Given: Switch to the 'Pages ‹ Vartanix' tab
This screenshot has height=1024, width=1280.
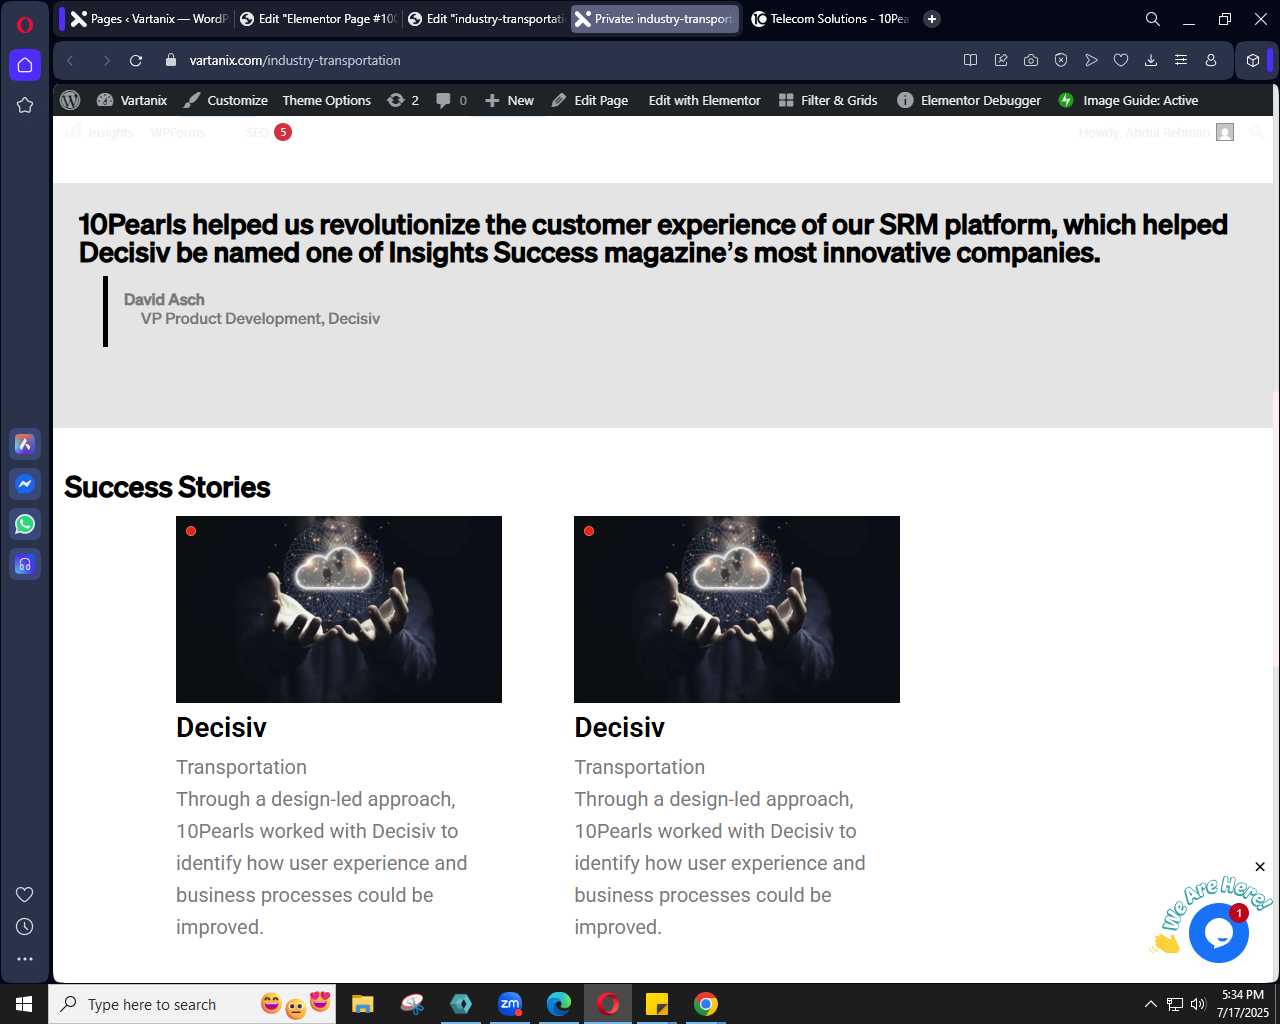Looking at the screenshot, I should point(148,19).
